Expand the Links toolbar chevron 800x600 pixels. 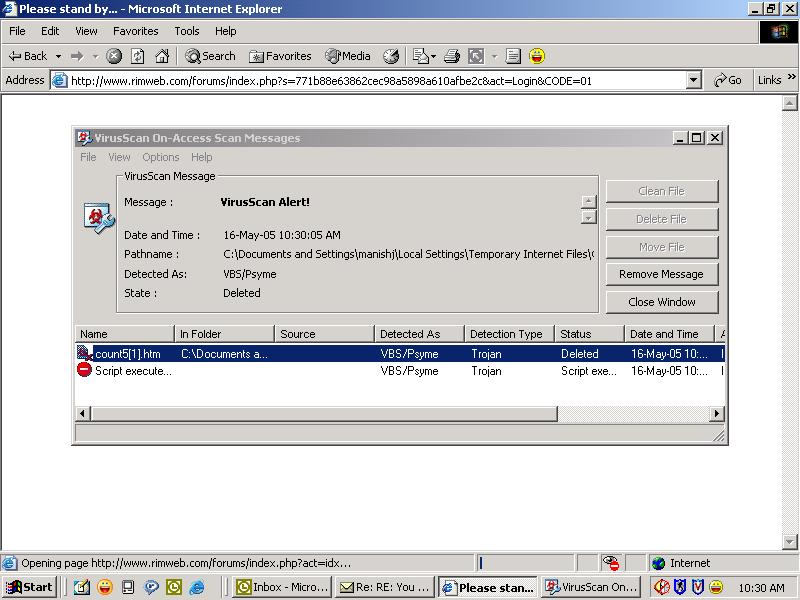pos(792,77)
